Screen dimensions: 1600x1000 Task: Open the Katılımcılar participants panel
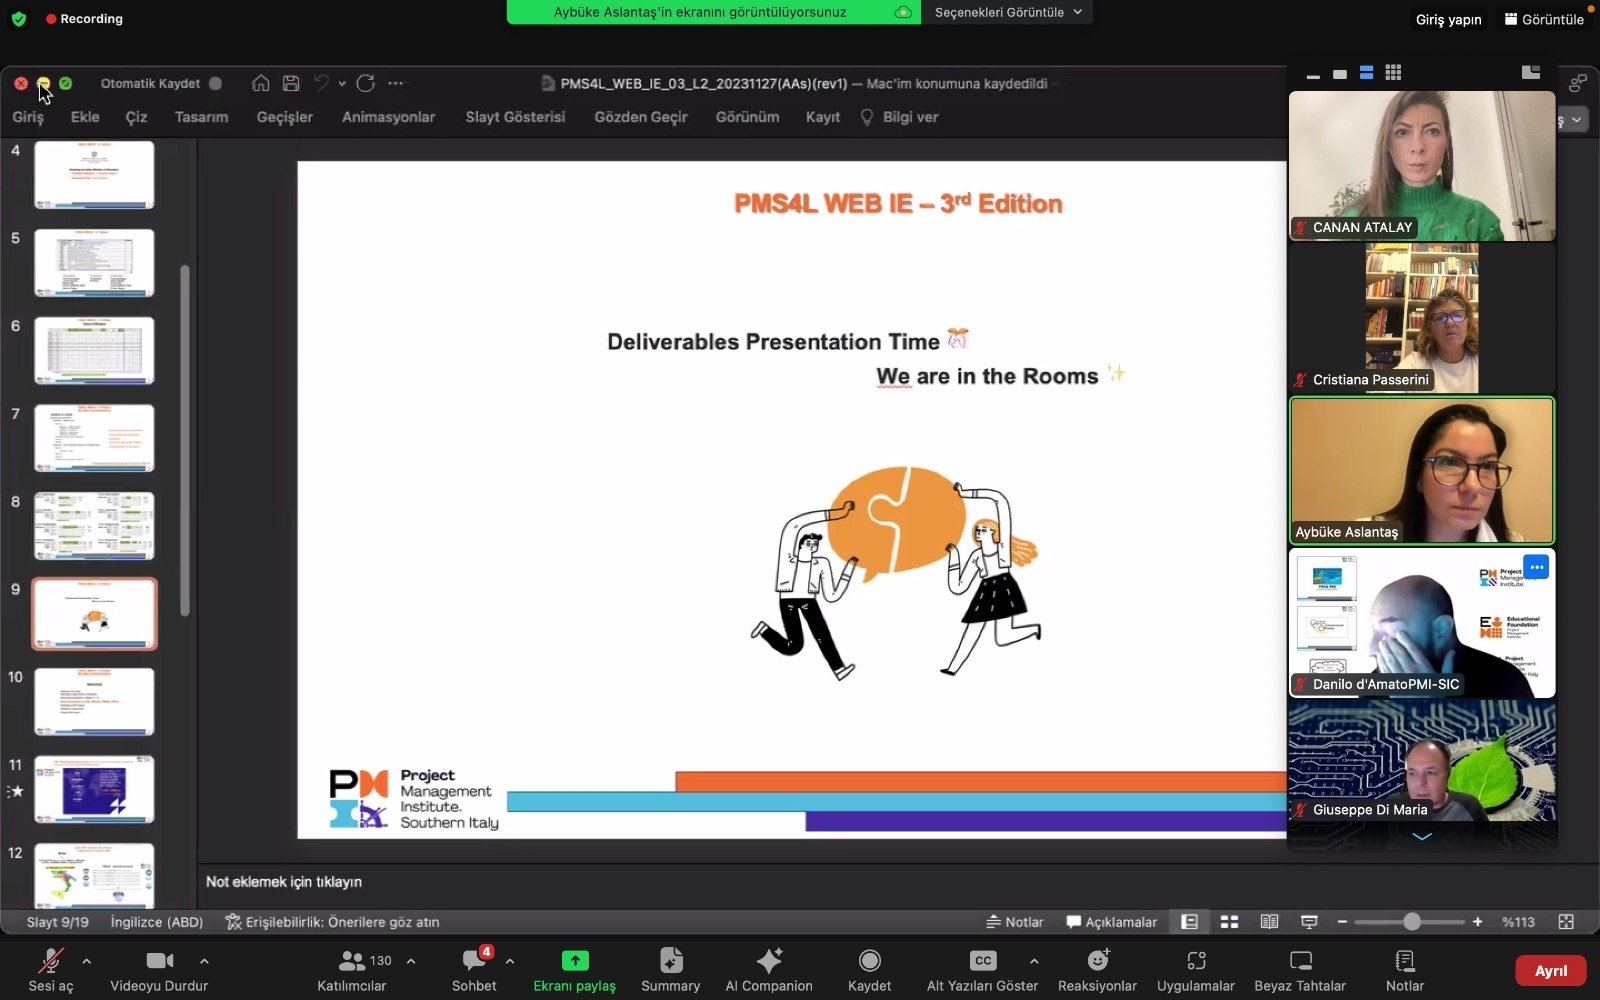[352, 970]
